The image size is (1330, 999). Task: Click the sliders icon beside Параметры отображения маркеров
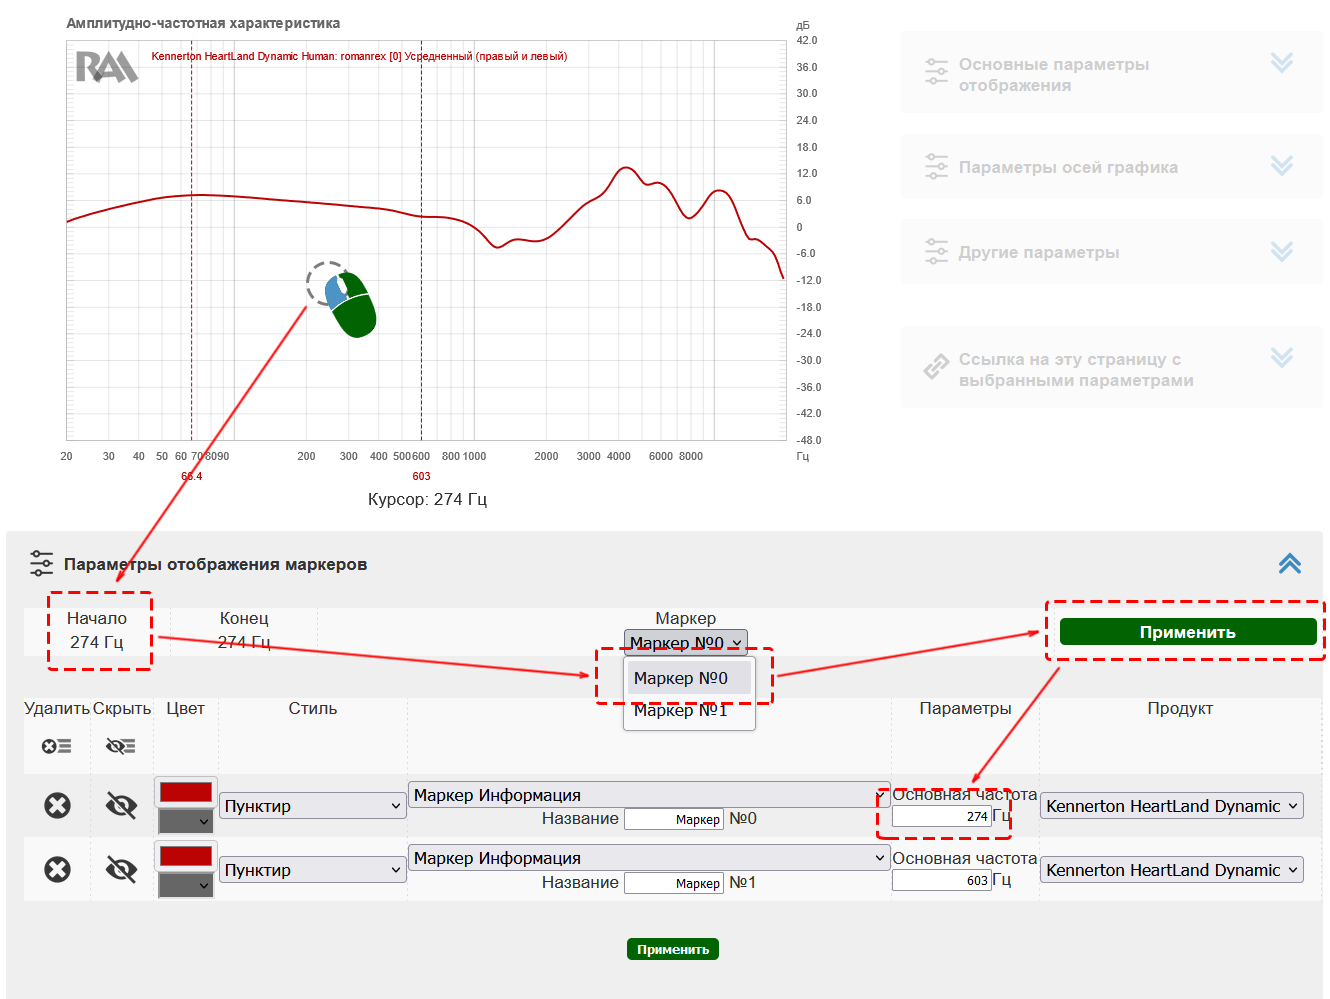(41, 563)
